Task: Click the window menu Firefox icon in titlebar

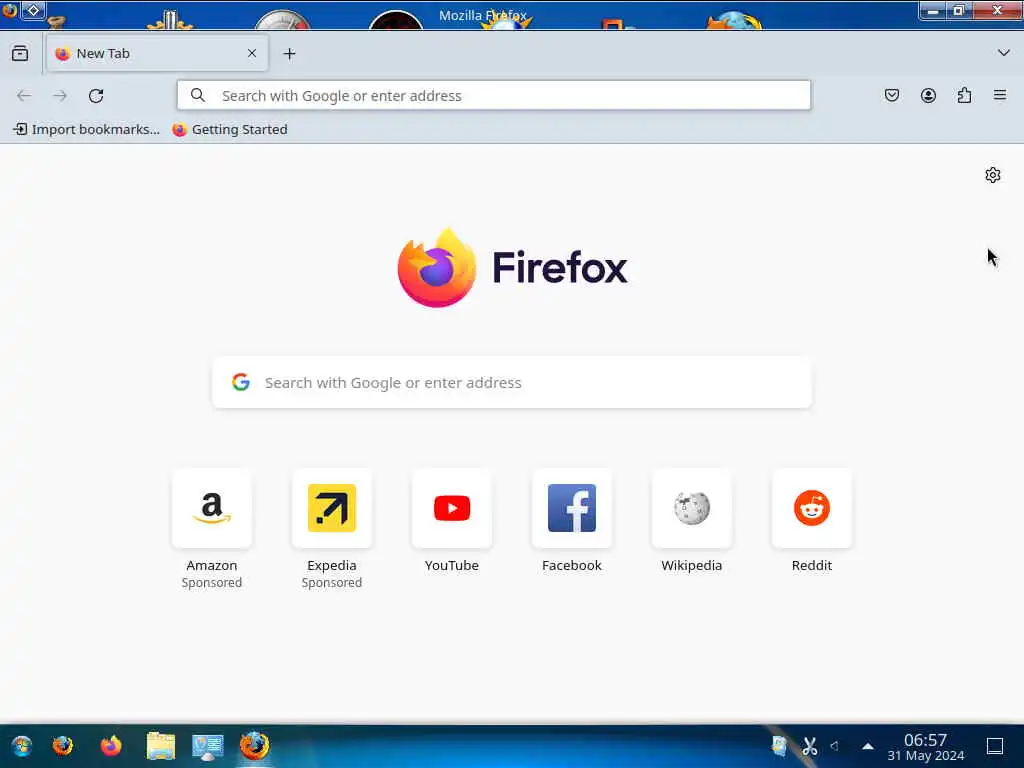Action: (x=9, y=10)
